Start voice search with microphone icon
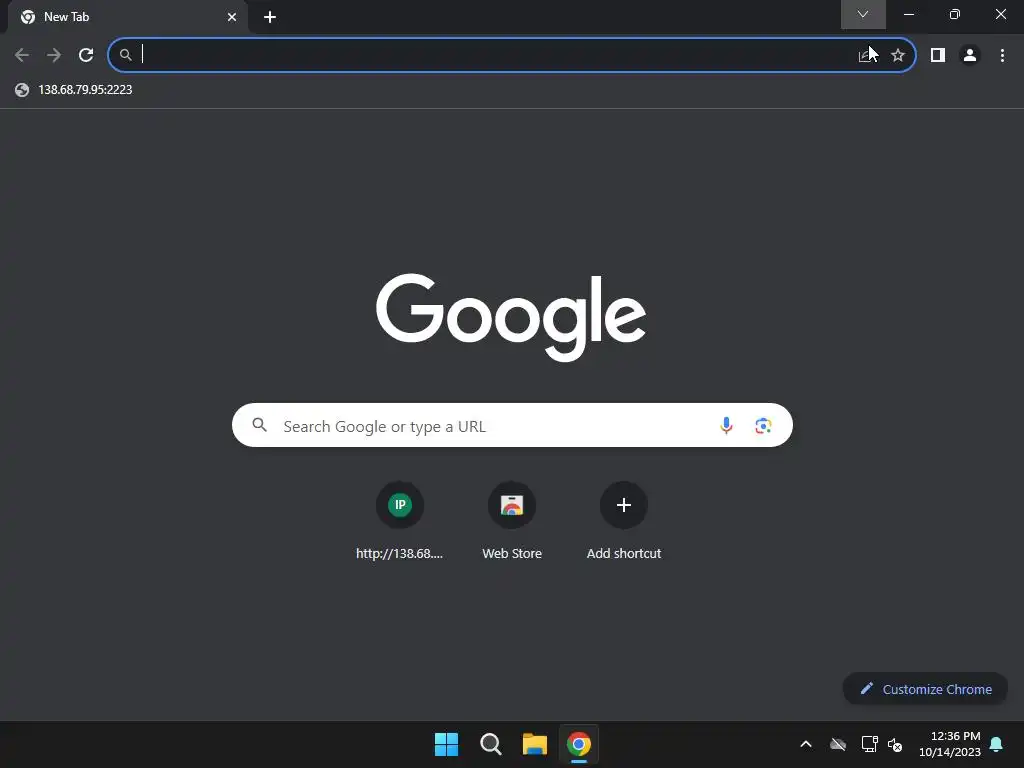1024x768 pixels. 726,426
